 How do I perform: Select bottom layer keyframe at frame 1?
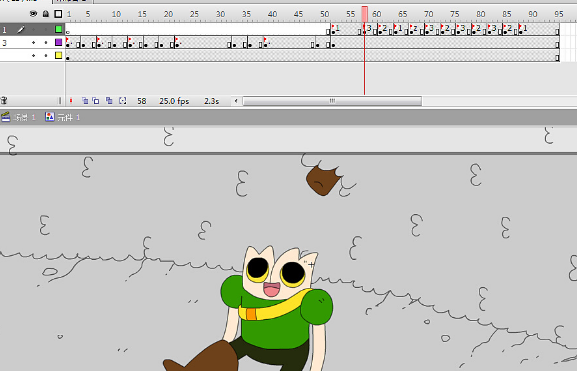click(x=68, y=56)
